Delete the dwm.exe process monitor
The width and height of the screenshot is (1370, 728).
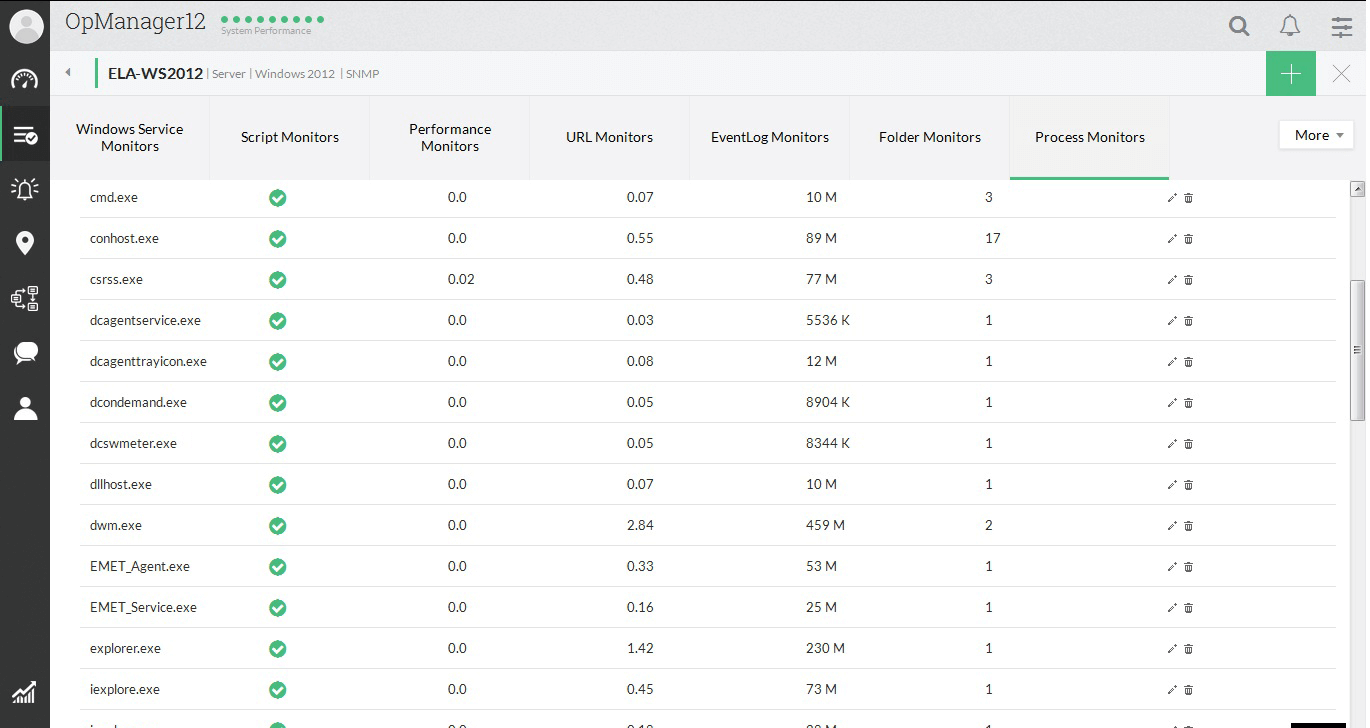click(x=1189, y=526)
